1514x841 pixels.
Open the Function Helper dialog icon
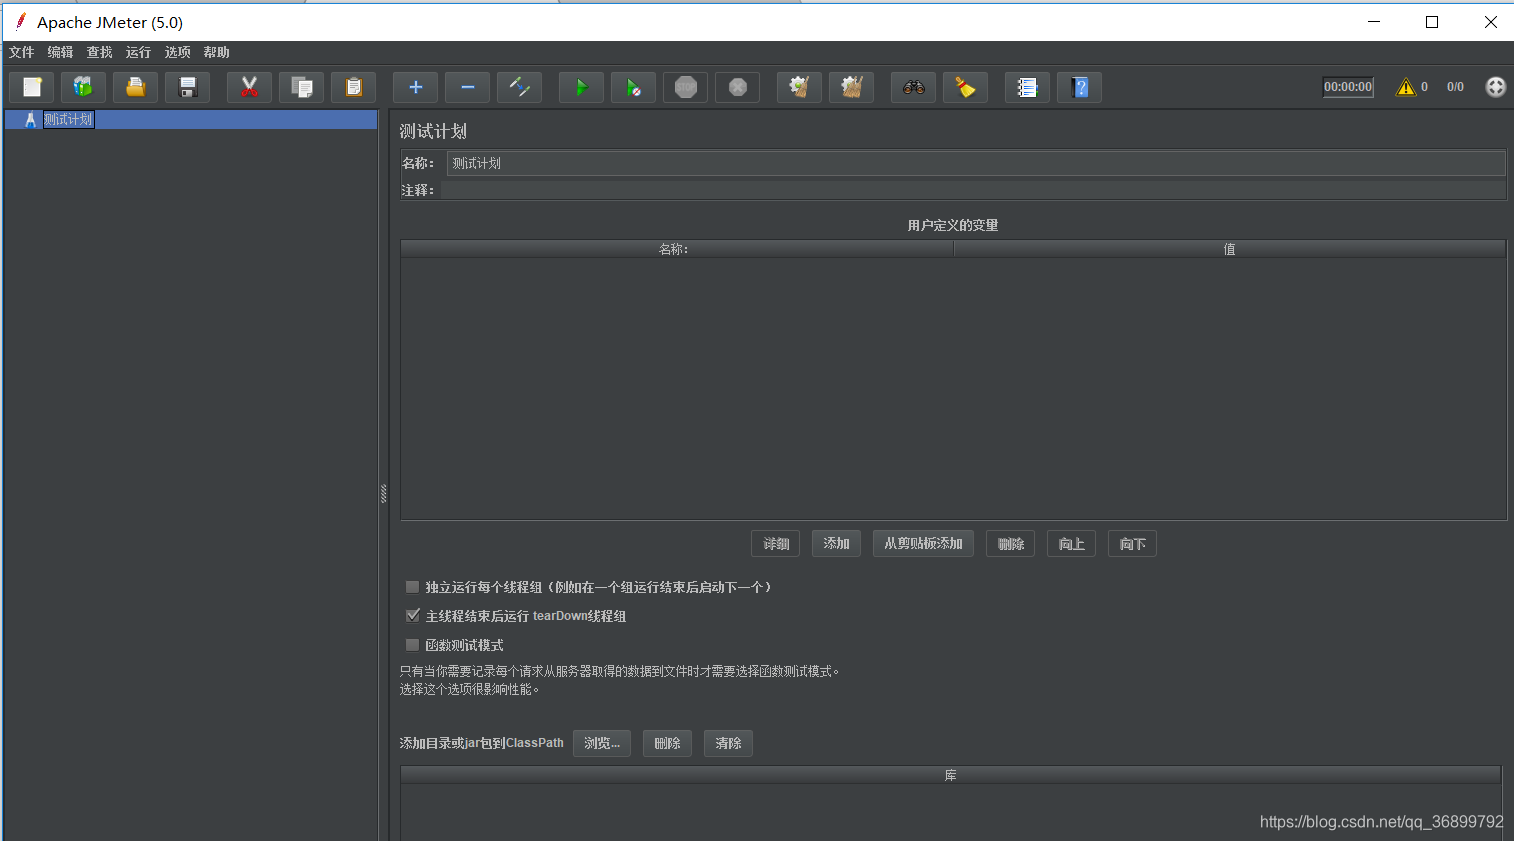(x=1027, y=87)
